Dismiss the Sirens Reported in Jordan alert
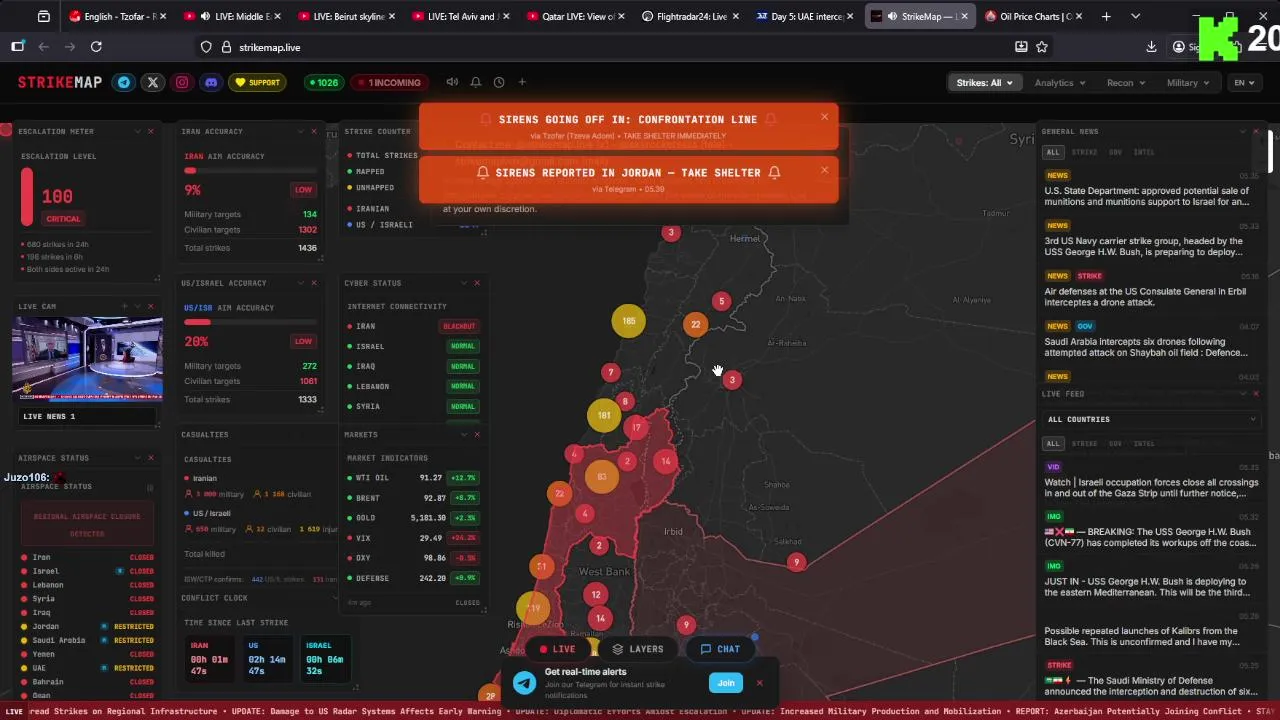The height and width of the screenshot is (720, 1280). click(824, 170)
